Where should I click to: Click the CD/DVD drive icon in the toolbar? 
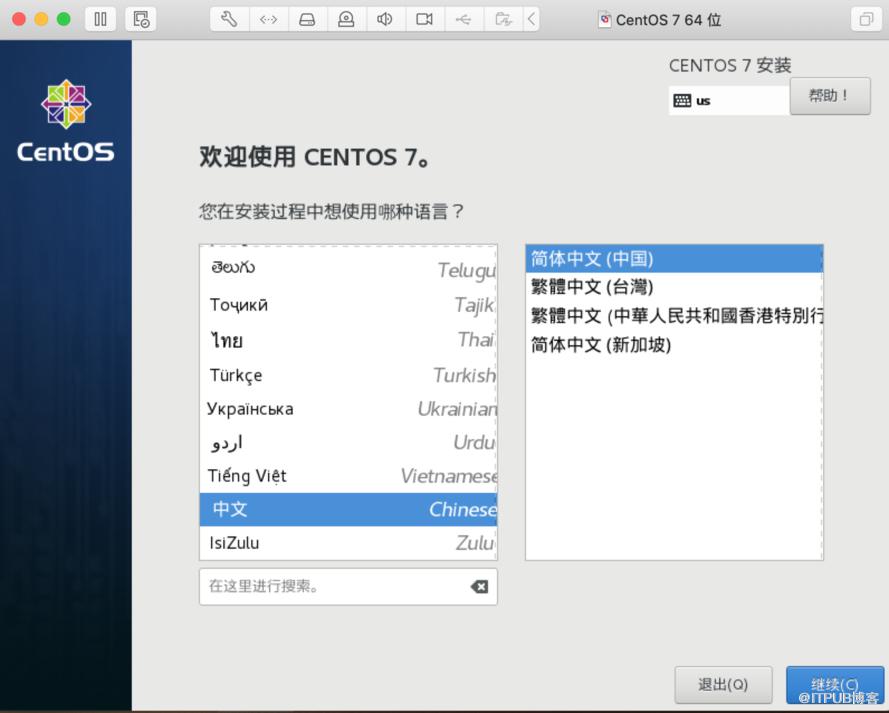click(346, 19)
